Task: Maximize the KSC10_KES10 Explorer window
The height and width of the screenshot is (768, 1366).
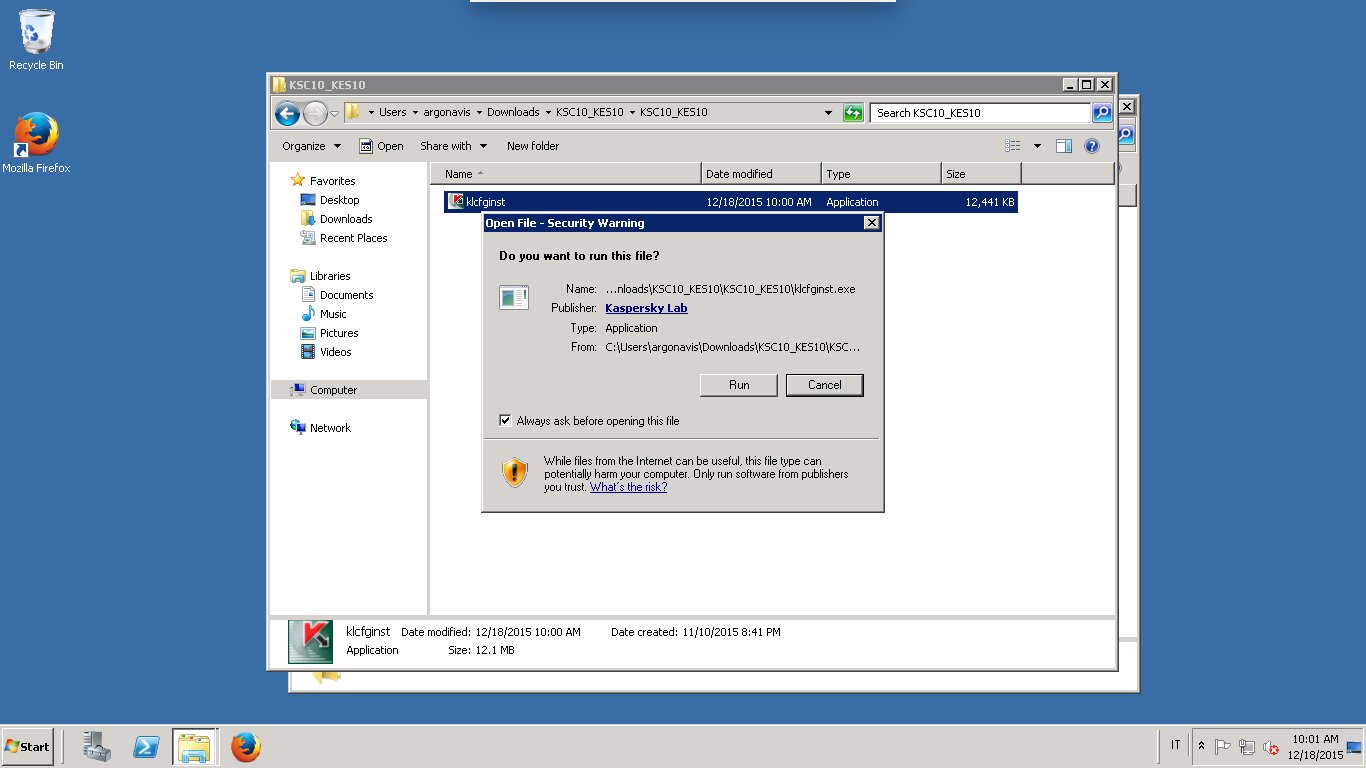Action: [x=1086, y=85]
